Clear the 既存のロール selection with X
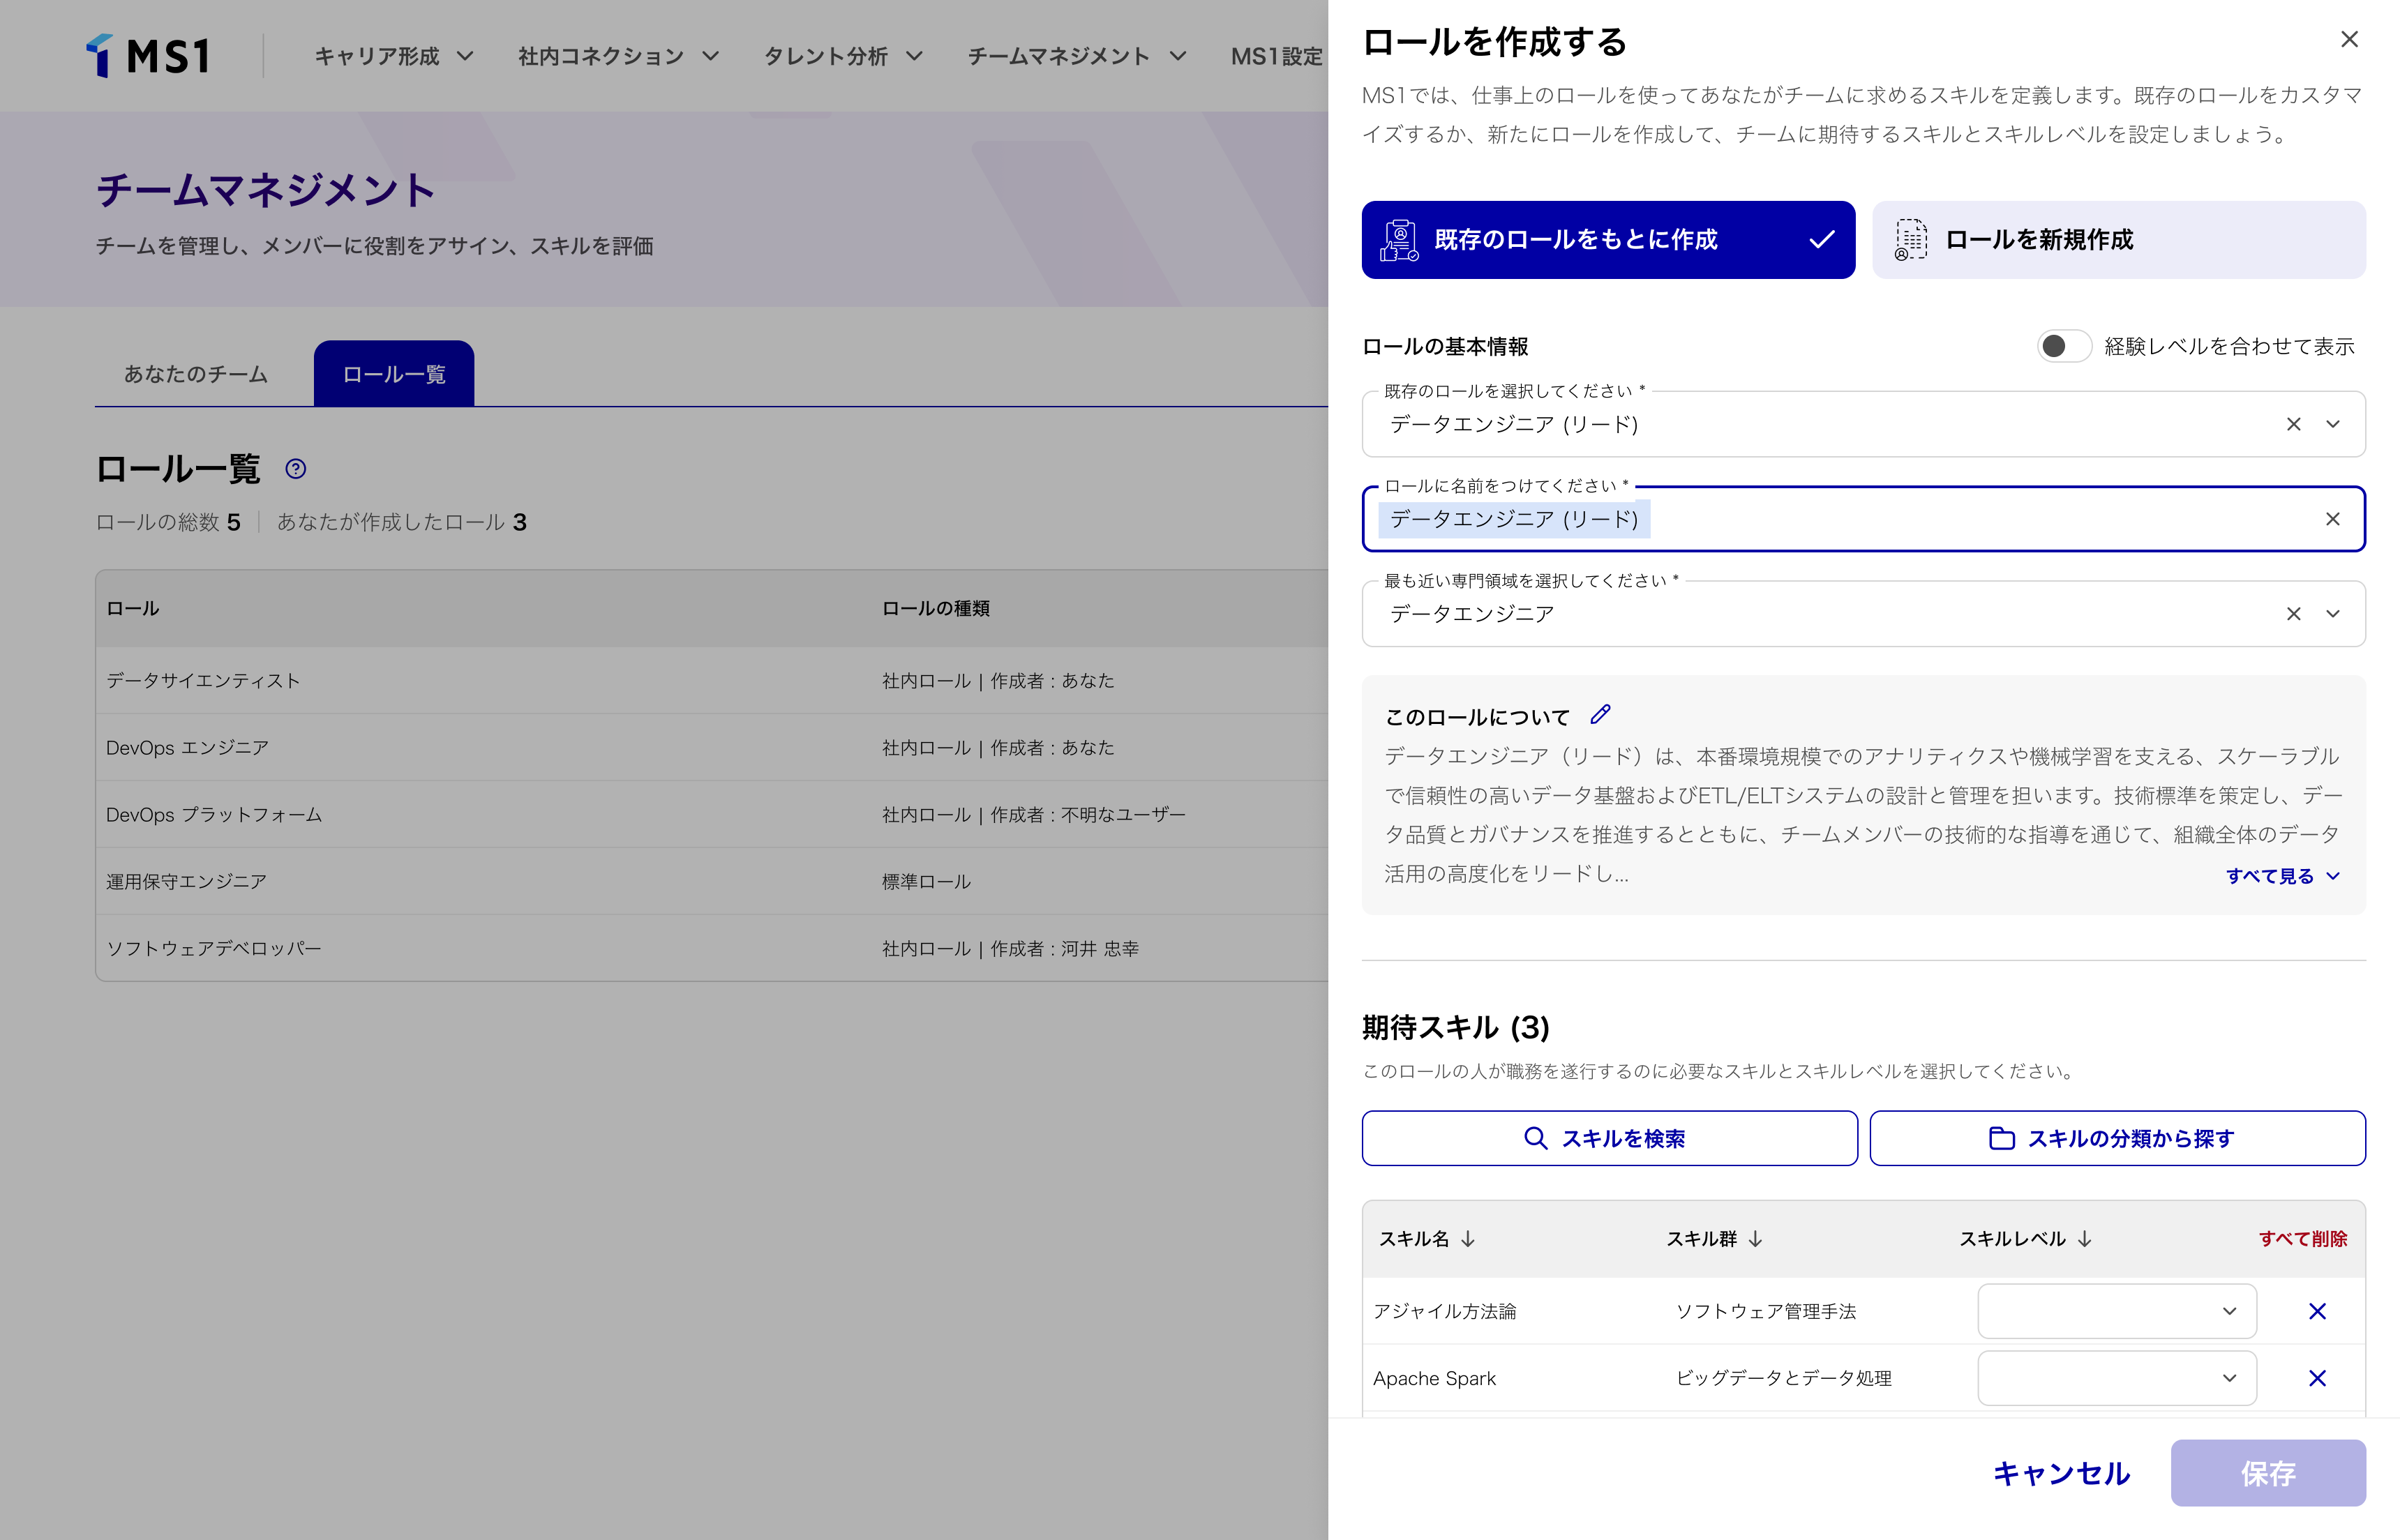2400x1540 pixels. pyautogui.click(x=2294, y=424)
